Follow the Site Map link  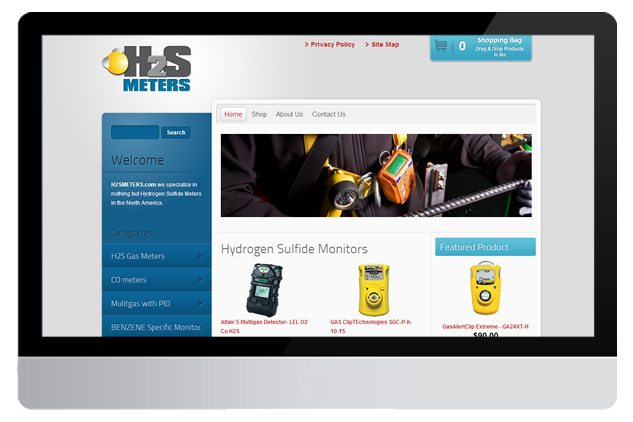pos(384,45)
